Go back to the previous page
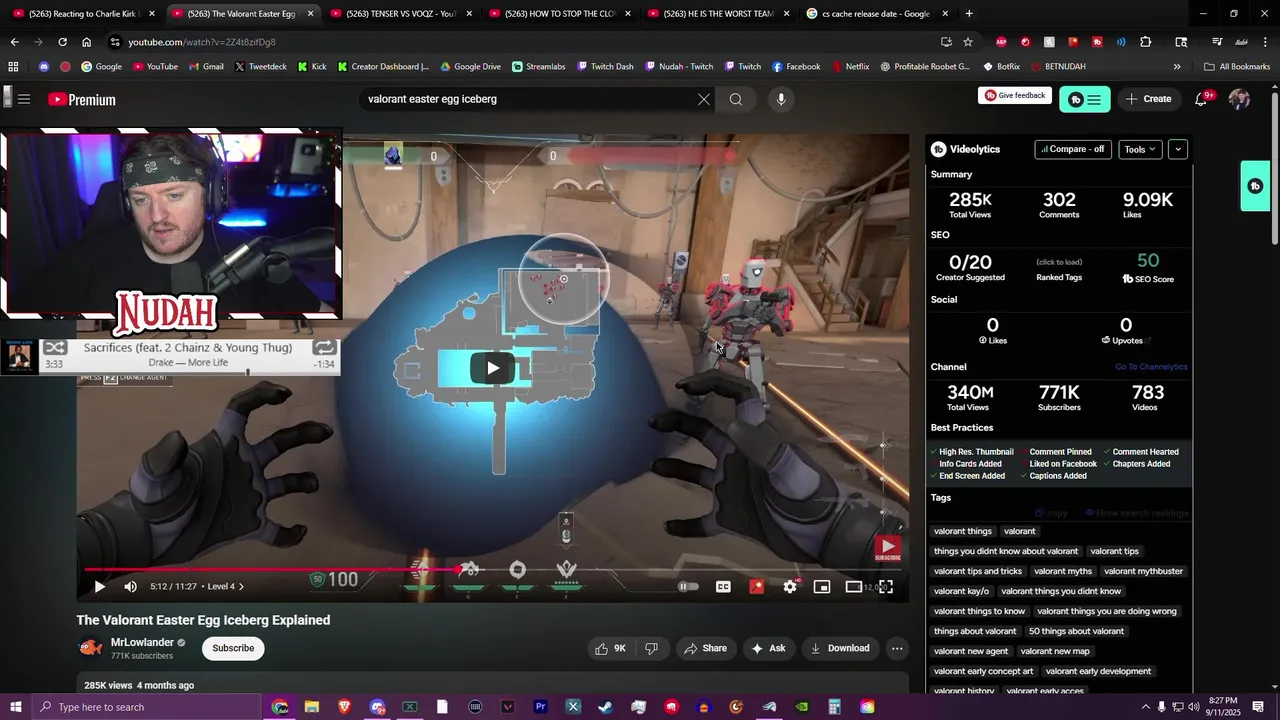1280x720 pixels. coord(14,42)
